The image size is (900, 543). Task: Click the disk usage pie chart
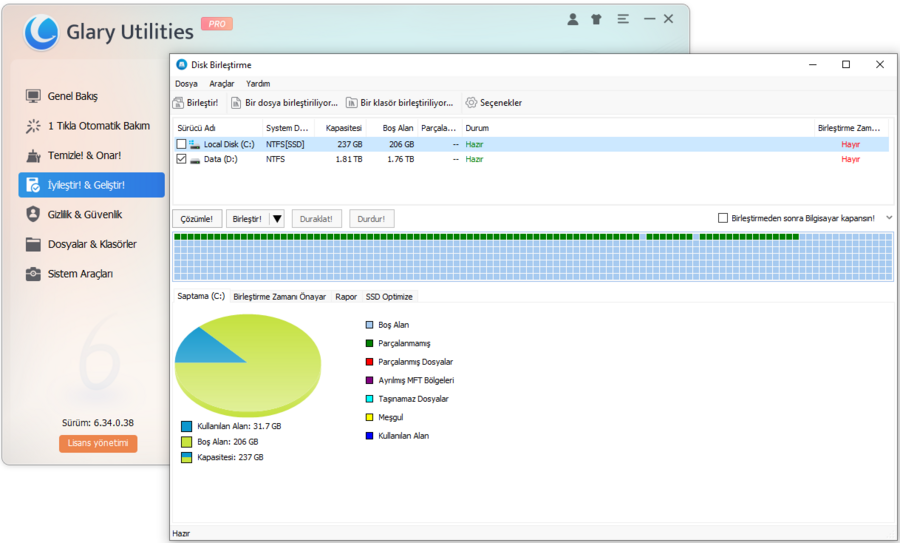248,365
